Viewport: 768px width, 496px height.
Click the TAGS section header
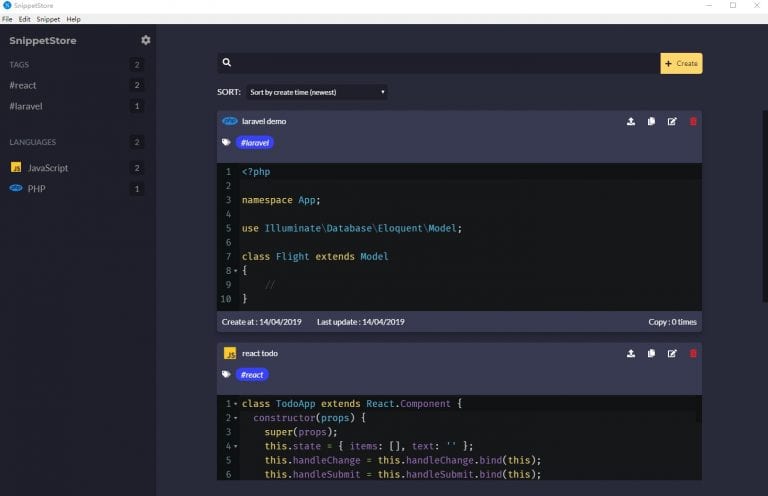pyautogui.click(x=19, y=65)
